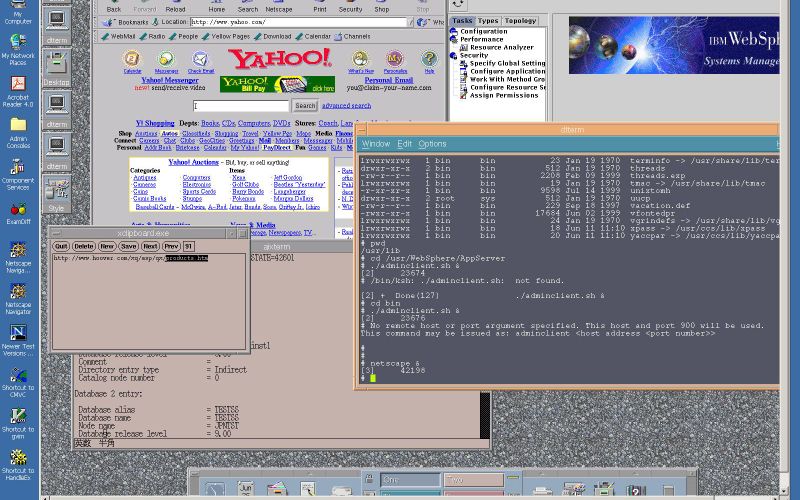
Task: Click the Style manager icon in CDE icon column
Action: [x=57, y=194]
